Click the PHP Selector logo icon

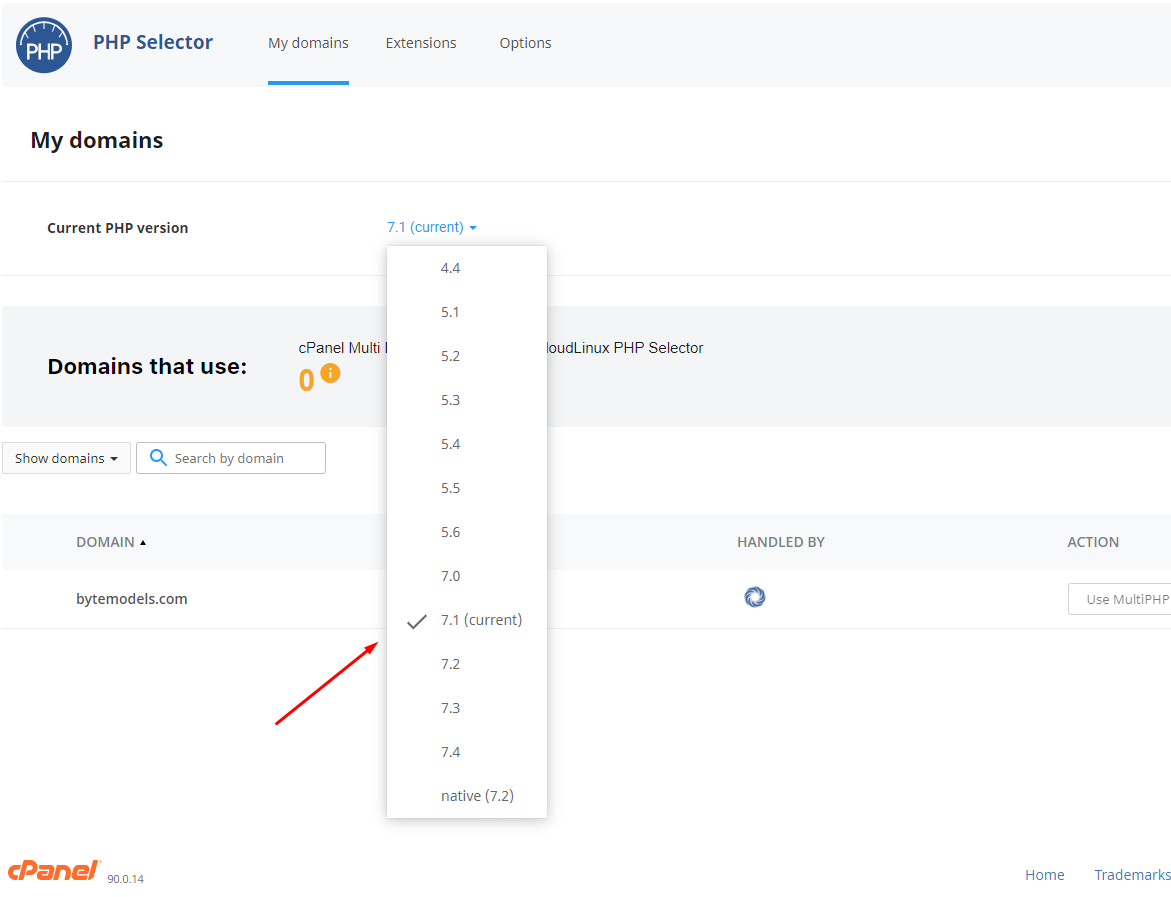coord(43,44)
